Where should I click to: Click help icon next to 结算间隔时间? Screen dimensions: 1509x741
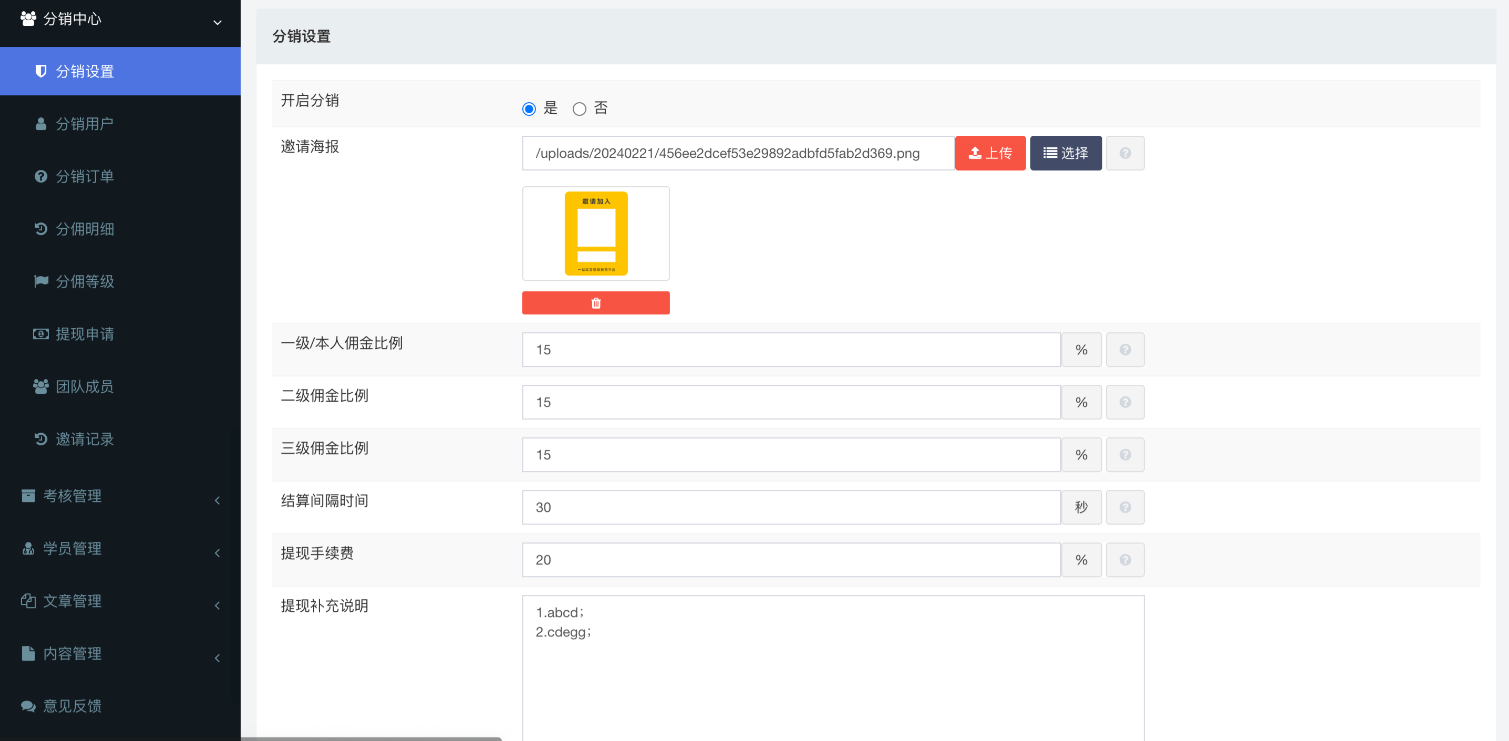(1125, 507)
